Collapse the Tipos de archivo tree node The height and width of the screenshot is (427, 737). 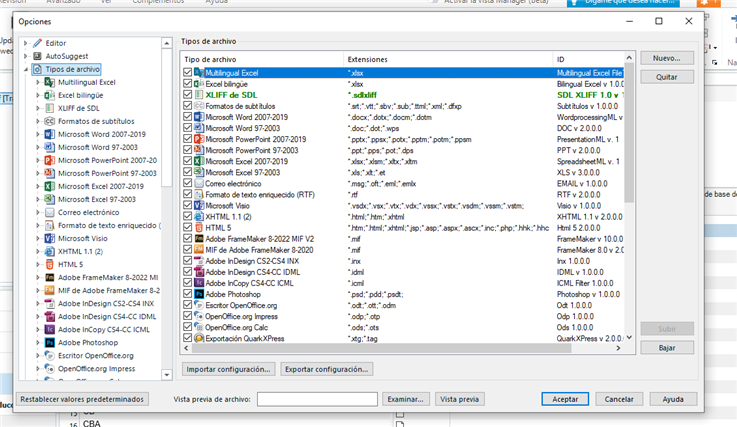(x=26, y=70)
